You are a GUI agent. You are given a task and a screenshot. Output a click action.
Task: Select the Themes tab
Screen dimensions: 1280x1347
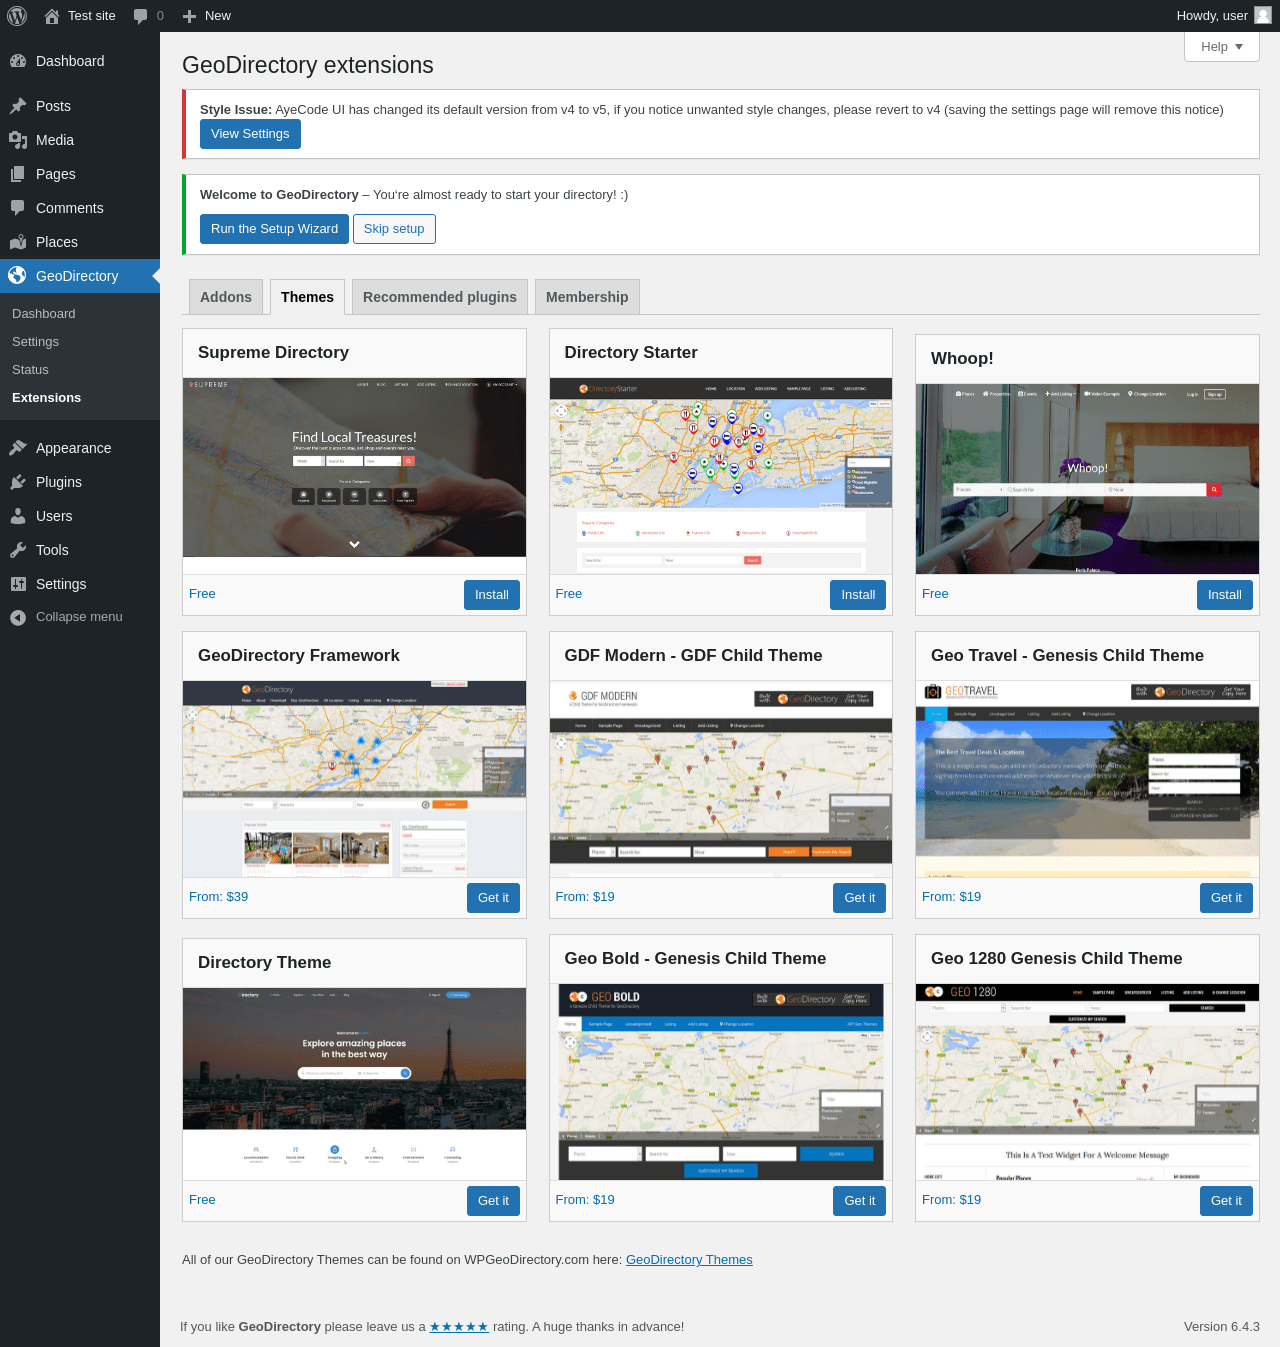(307, 297)
